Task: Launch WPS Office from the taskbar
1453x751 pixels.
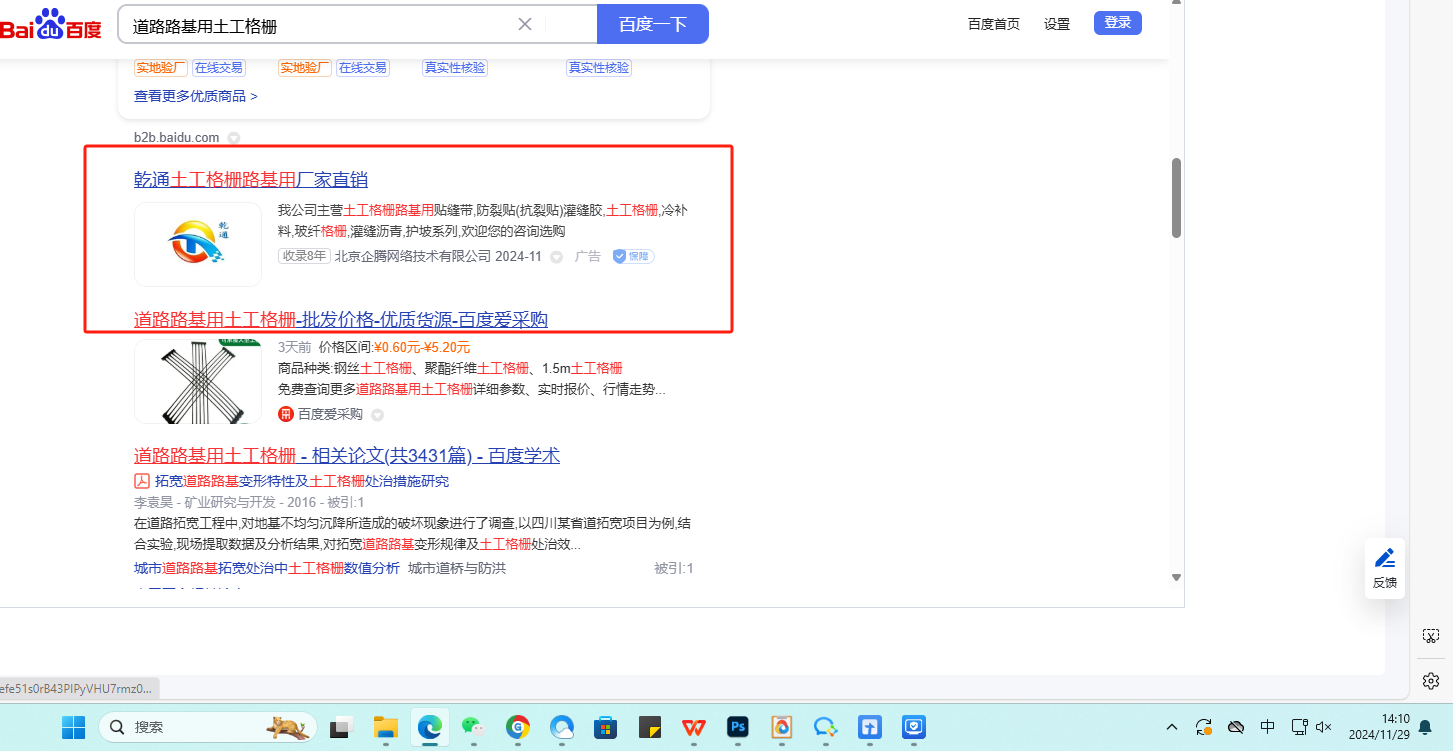Action: click(694, 727)
